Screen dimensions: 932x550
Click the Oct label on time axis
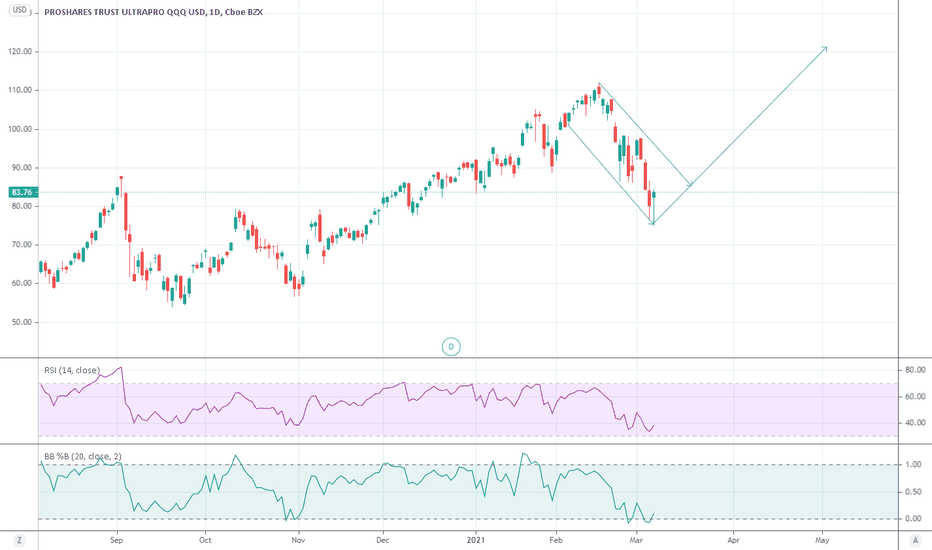205,540
